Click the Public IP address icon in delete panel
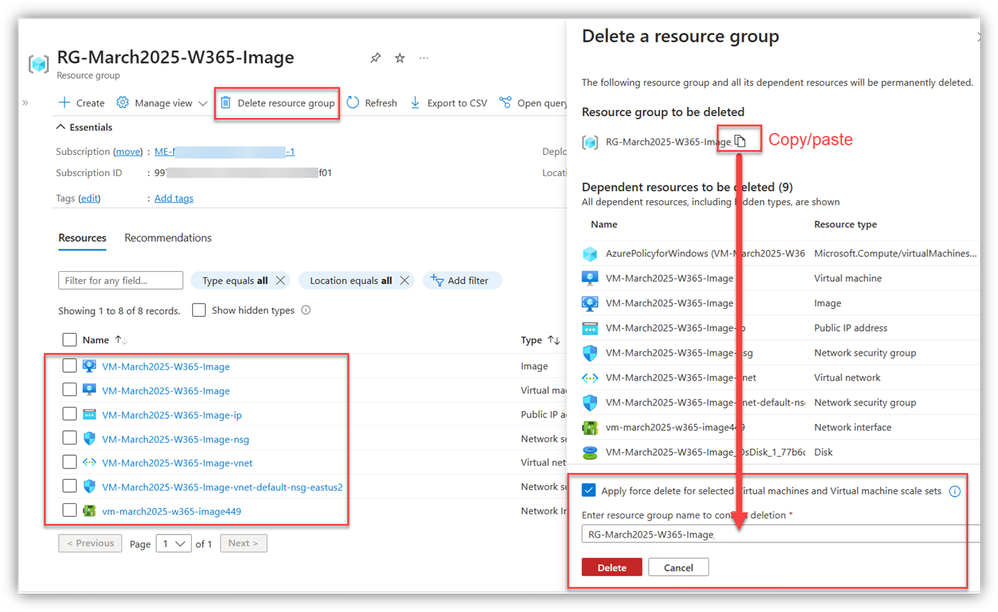Viewport: 998px width, 612px height. coord(590,328)
